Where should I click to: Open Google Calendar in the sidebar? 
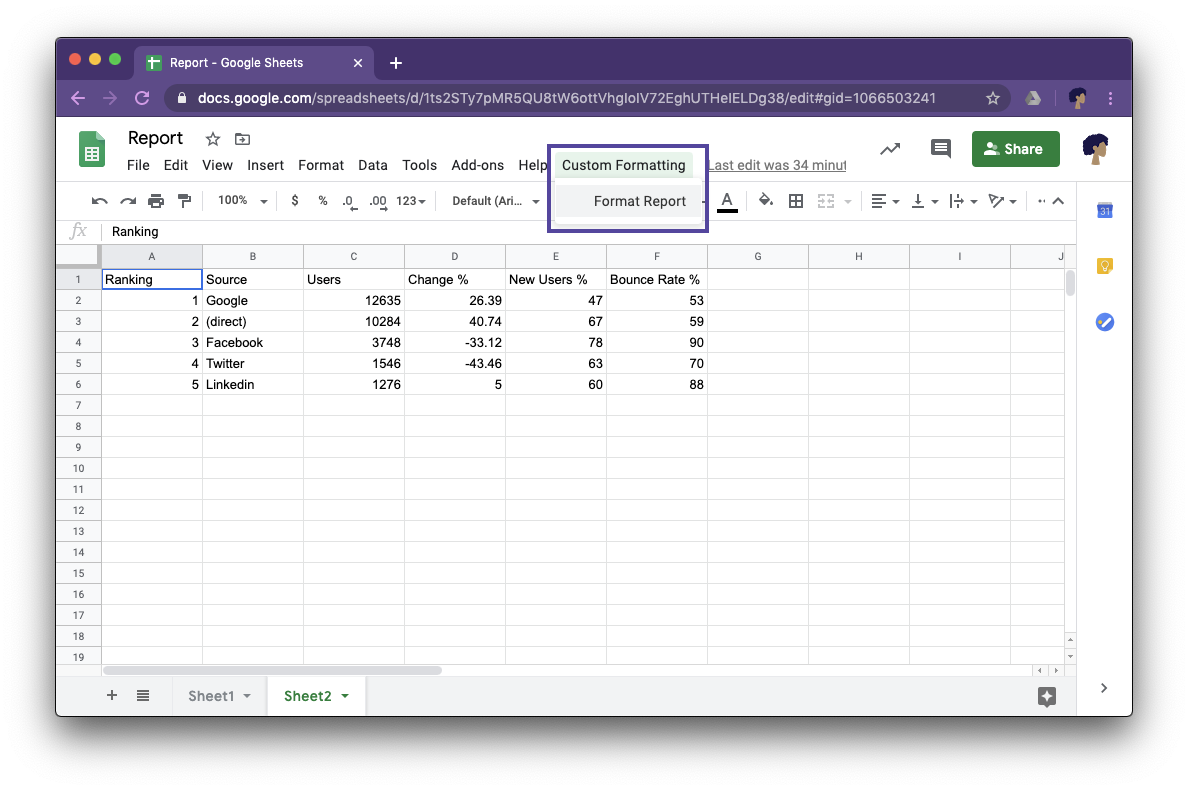click(x=1104, y=210)
